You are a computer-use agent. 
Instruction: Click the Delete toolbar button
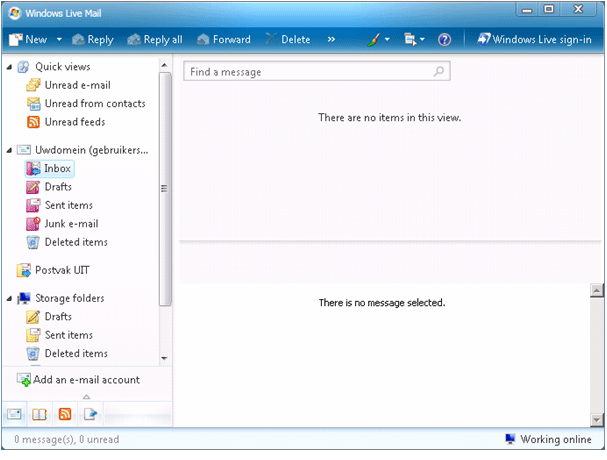288,39
